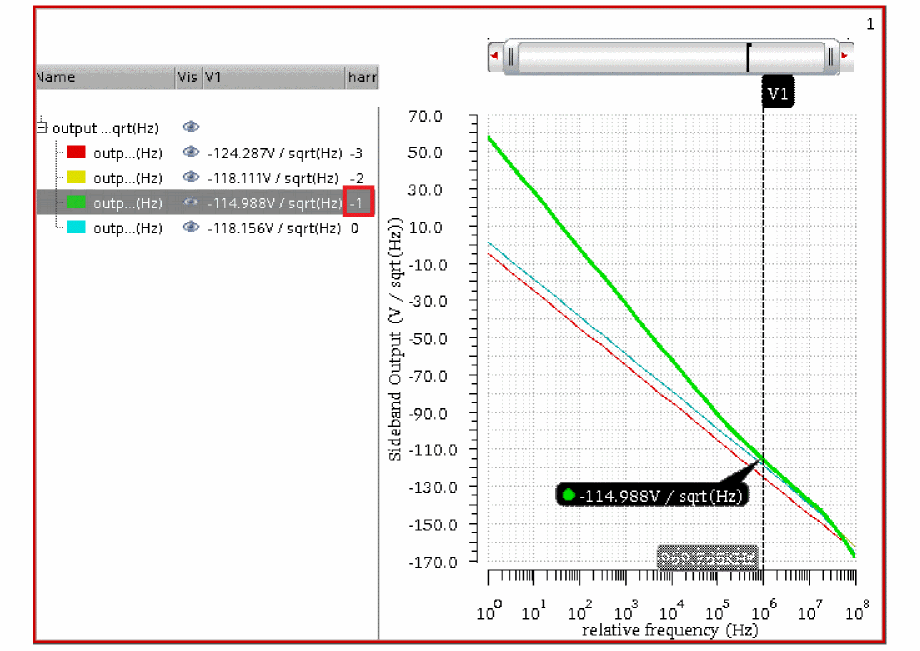This screenshot has height=651, width=920.
Task: Collapse the output sqrt(Hz) tree group
Action: click(42, 127)
